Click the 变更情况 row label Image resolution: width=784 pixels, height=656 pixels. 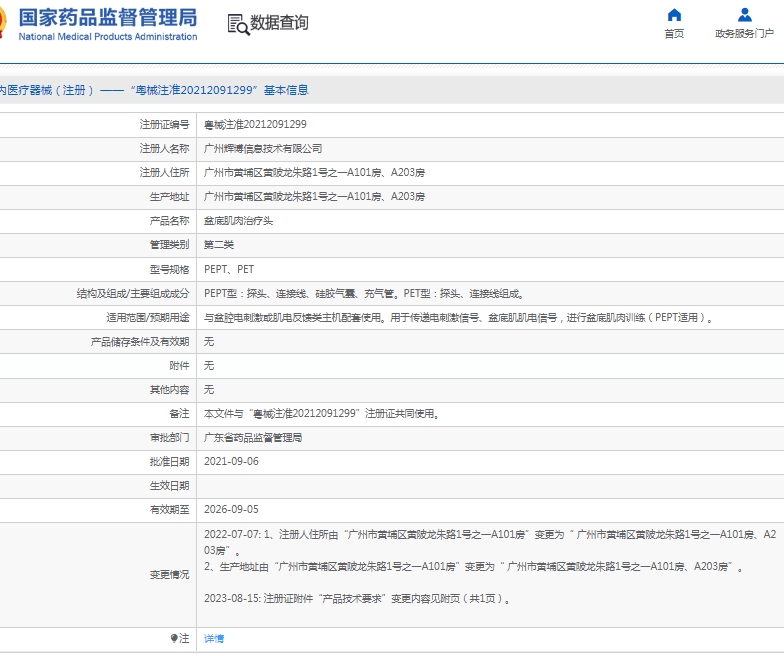pyautogui.click(x=170, y=574)
